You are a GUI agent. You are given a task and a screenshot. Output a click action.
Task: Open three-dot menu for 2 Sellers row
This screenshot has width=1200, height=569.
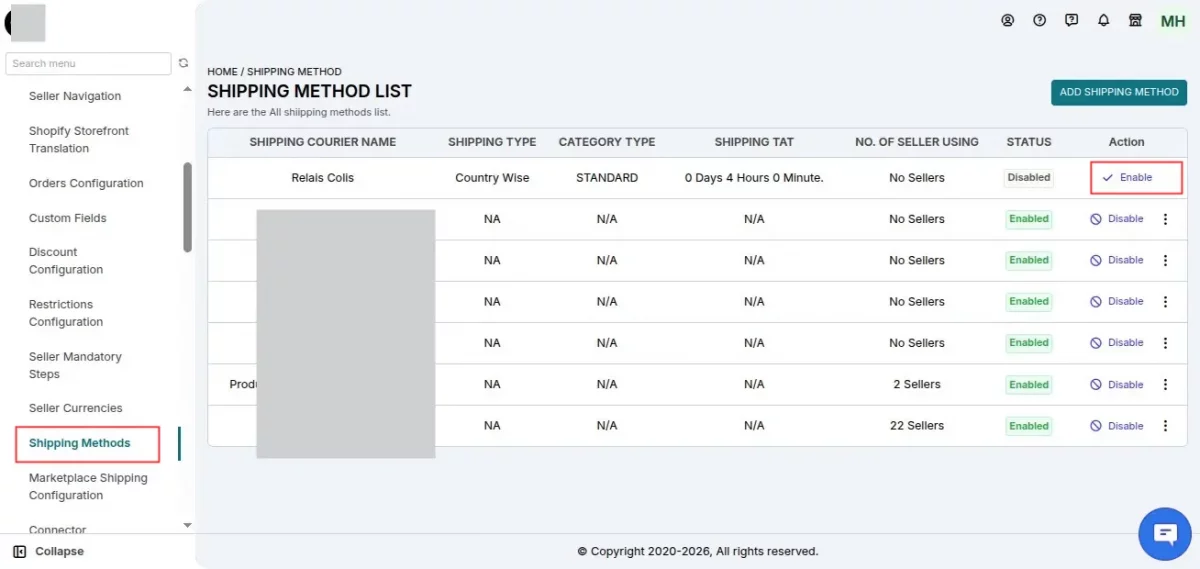pos(1165,385)
